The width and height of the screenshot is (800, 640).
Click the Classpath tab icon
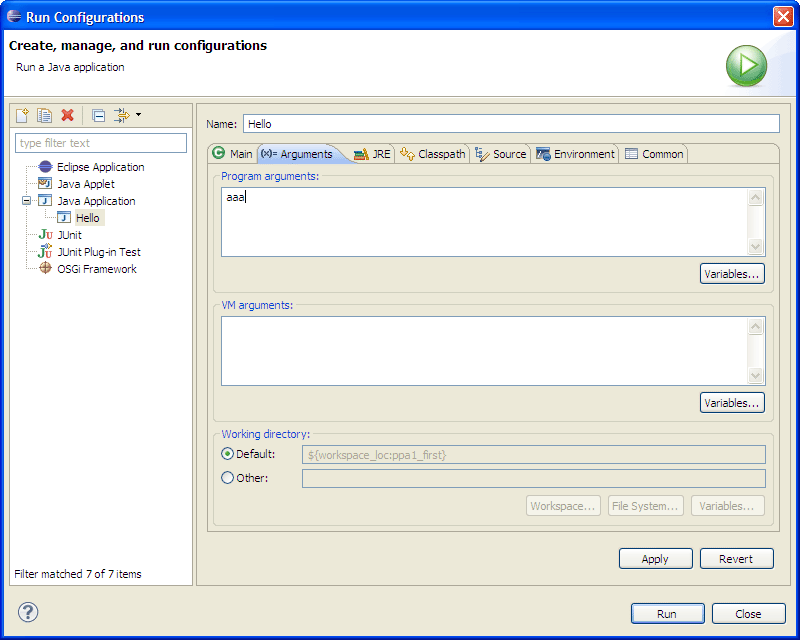(x=407, y=153)
